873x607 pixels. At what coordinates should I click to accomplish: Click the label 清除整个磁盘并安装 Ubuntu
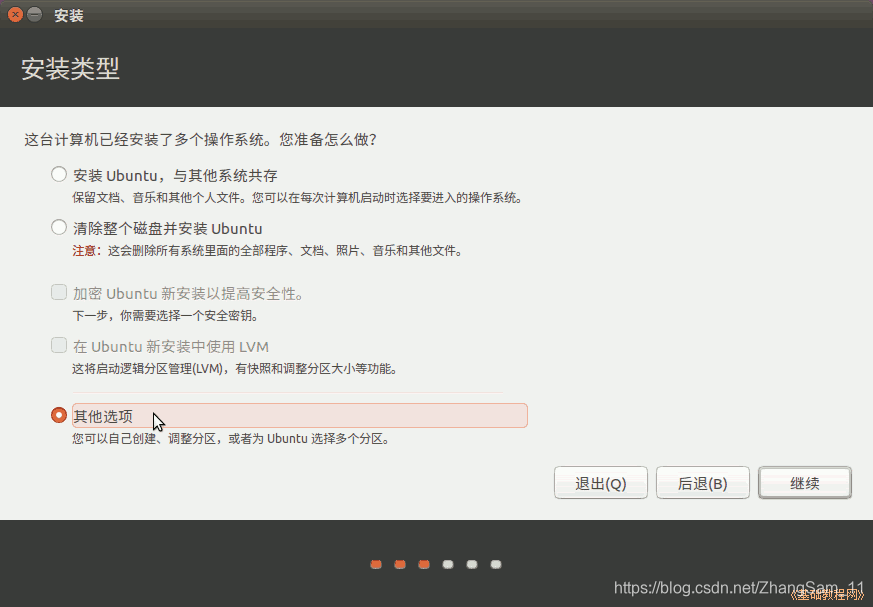(x=168, y=229)
